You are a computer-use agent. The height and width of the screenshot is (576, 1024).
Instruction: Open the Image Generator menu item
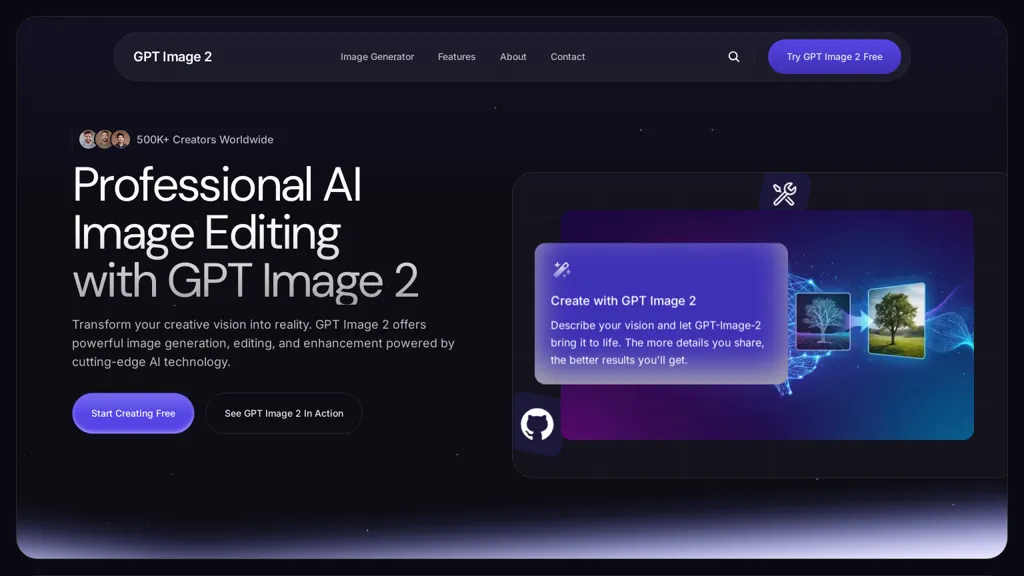tap(377, 57)
